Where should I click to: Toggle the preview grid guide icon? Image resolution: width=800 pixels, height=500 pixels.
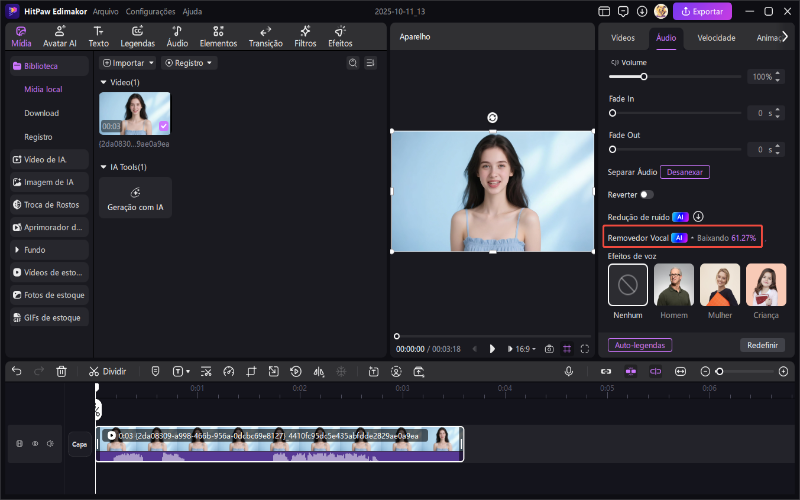pos(567,349)
